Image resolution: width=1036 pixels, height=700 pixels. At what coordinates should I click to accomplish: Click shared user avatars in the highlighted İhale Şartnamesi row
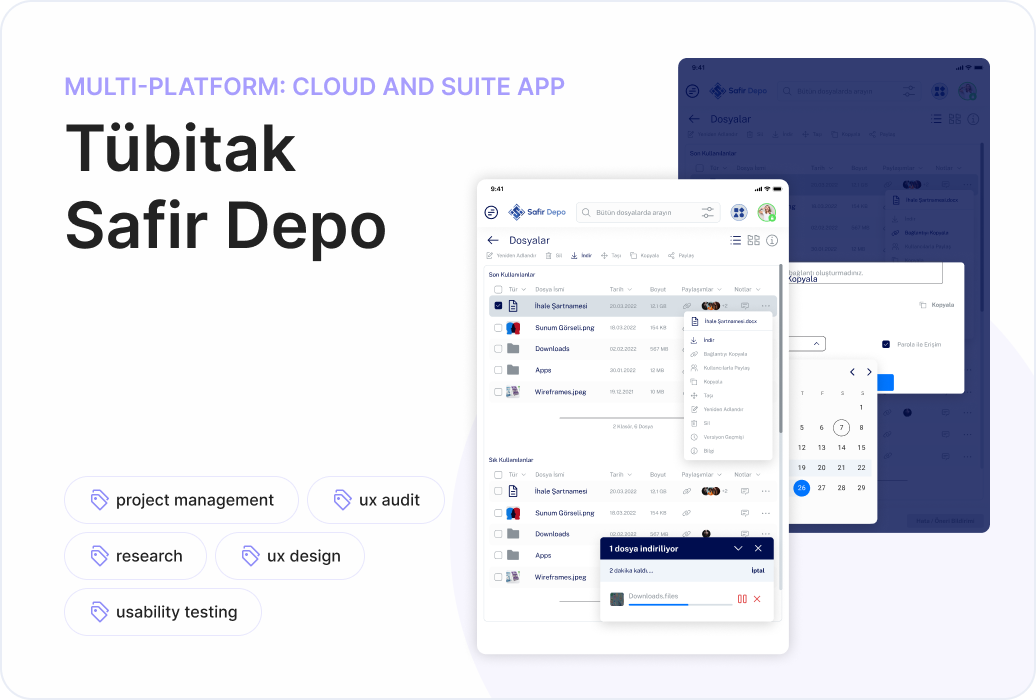tap(710, 306)
